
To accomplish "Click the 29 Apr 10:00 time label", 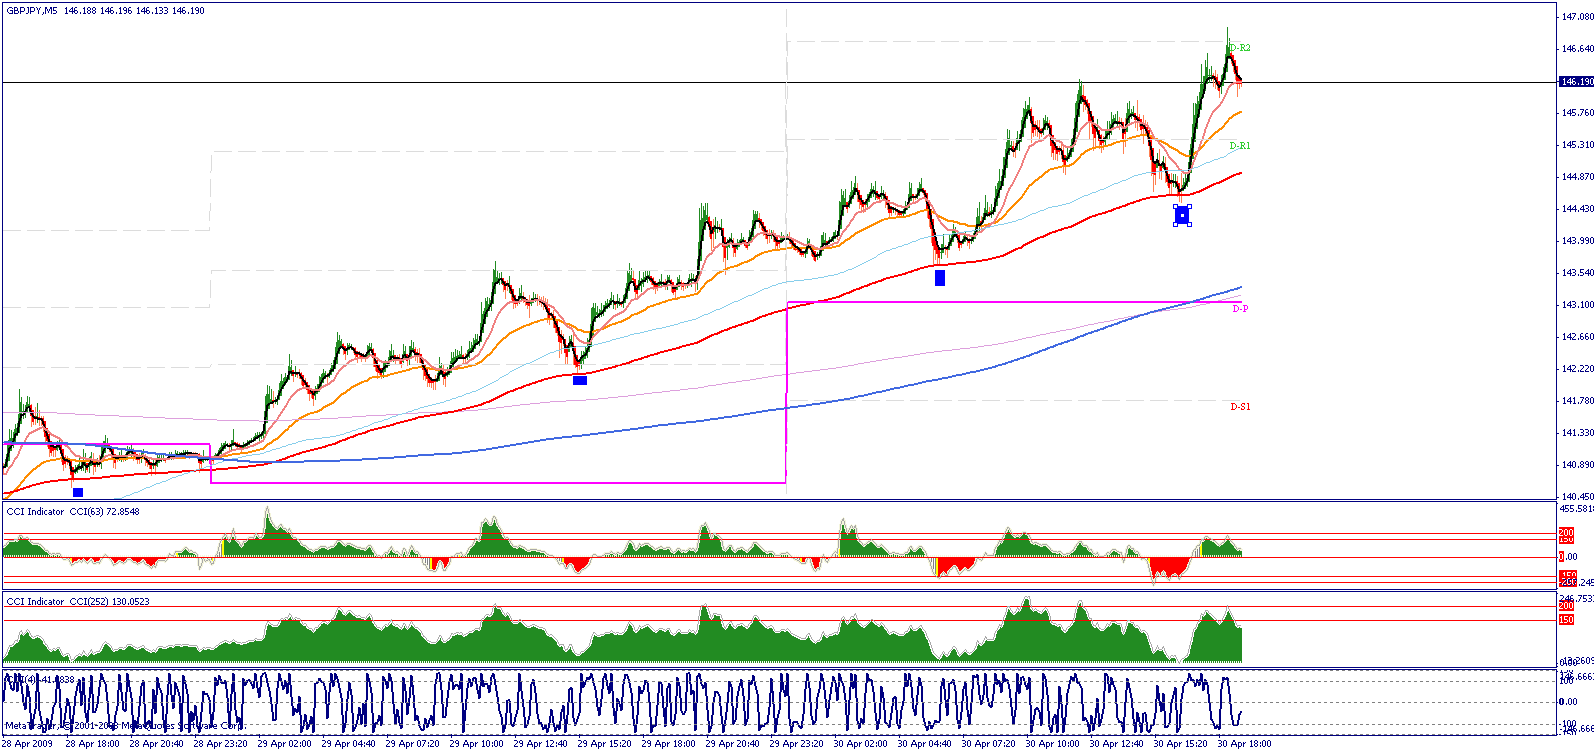I will 477,744.
